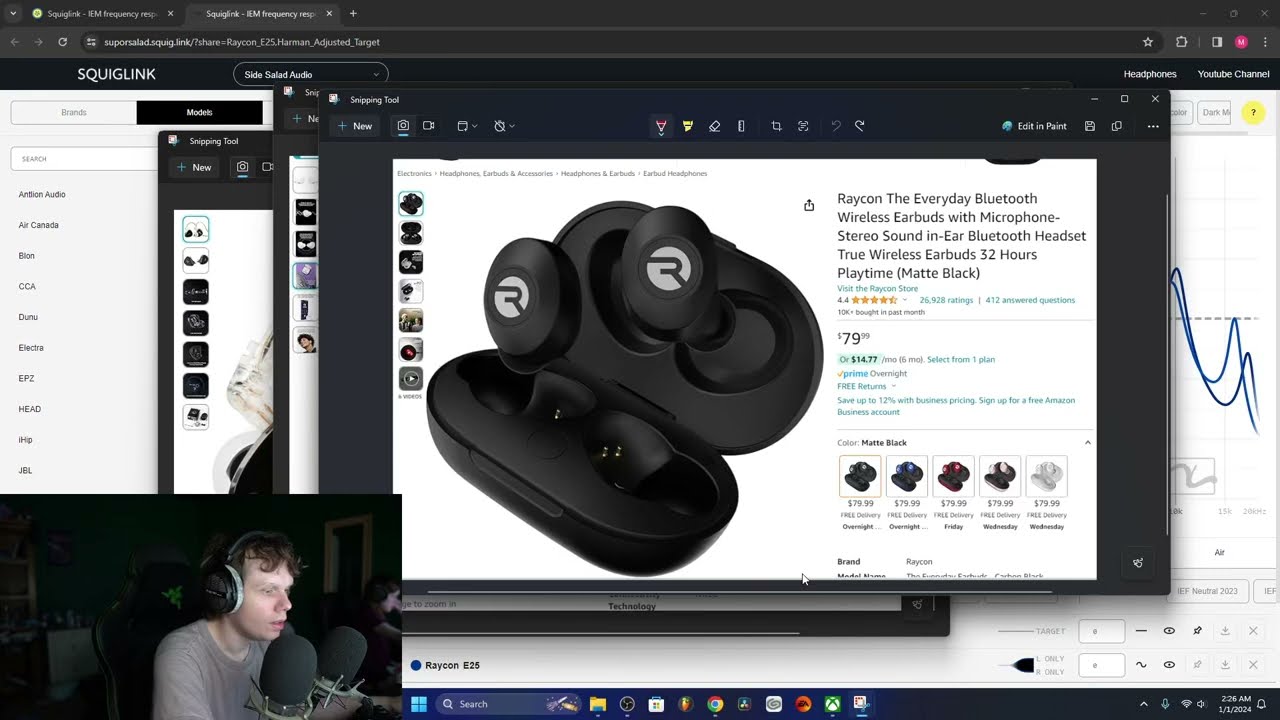1280x720 pixels.
Task: Toggle the Ruler tool
Action: pyautogui.click(x=741, y=126)
